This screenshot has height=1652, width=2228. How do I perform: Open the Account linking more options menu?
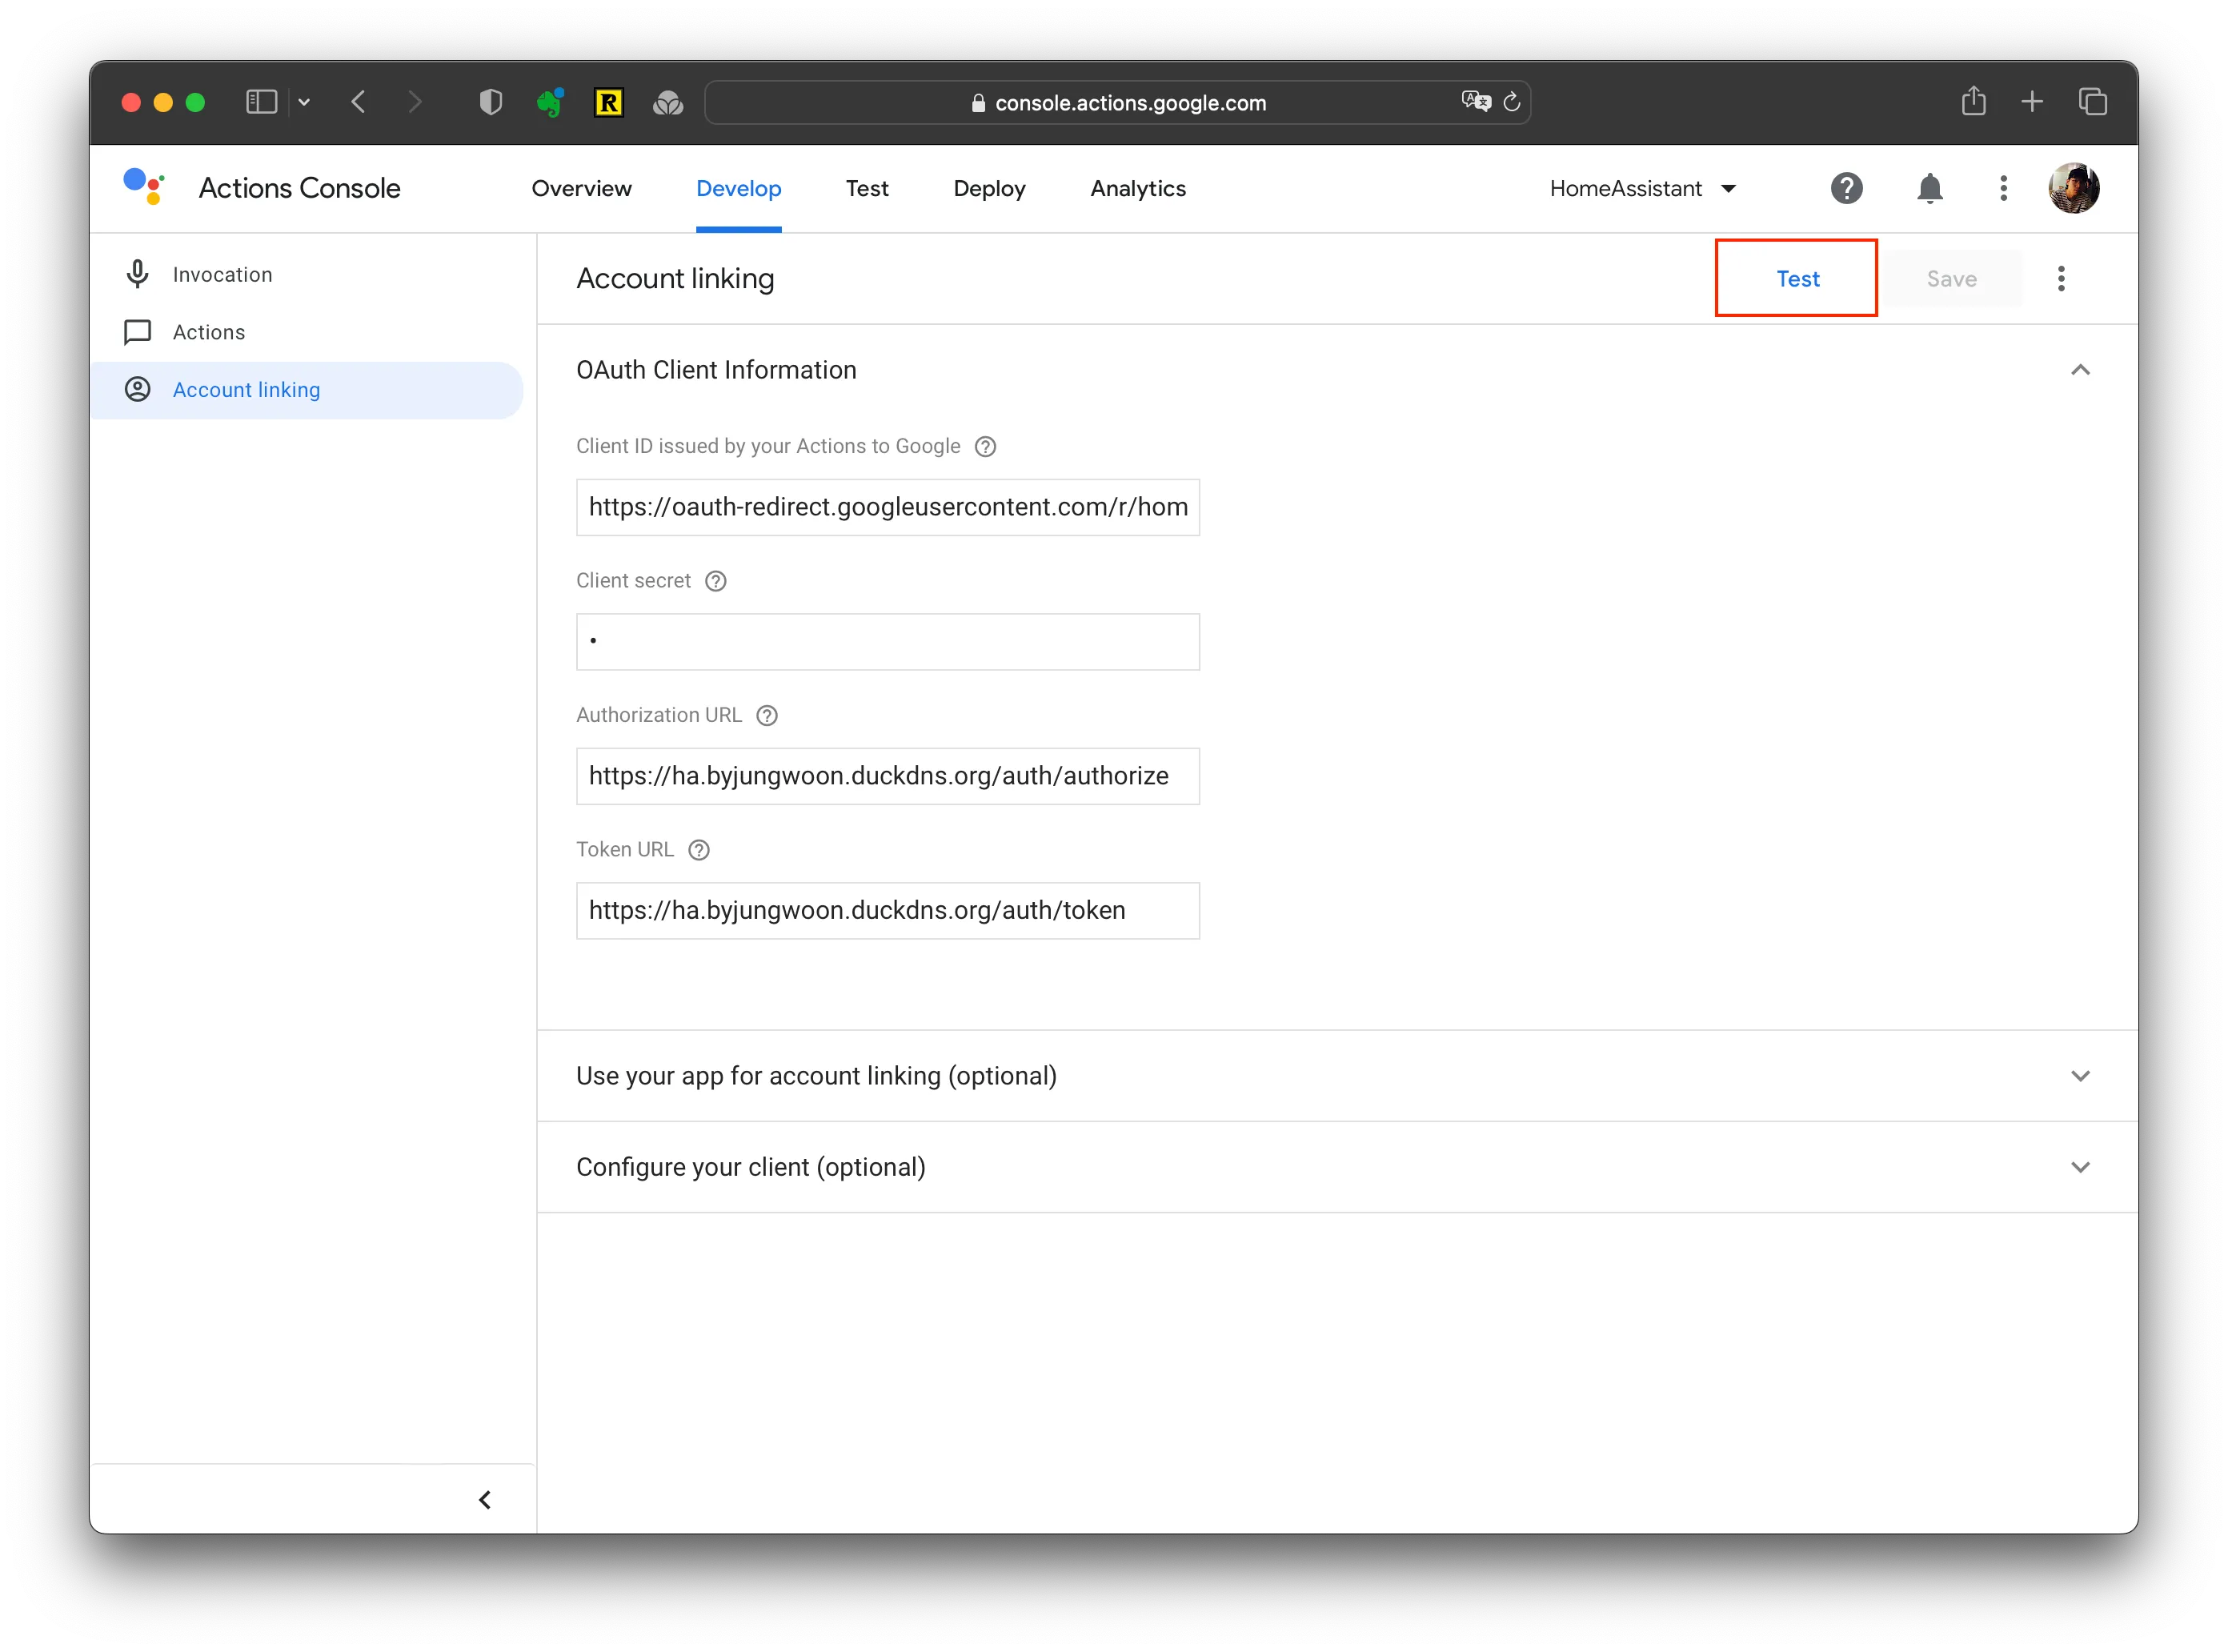point(2061,279)
